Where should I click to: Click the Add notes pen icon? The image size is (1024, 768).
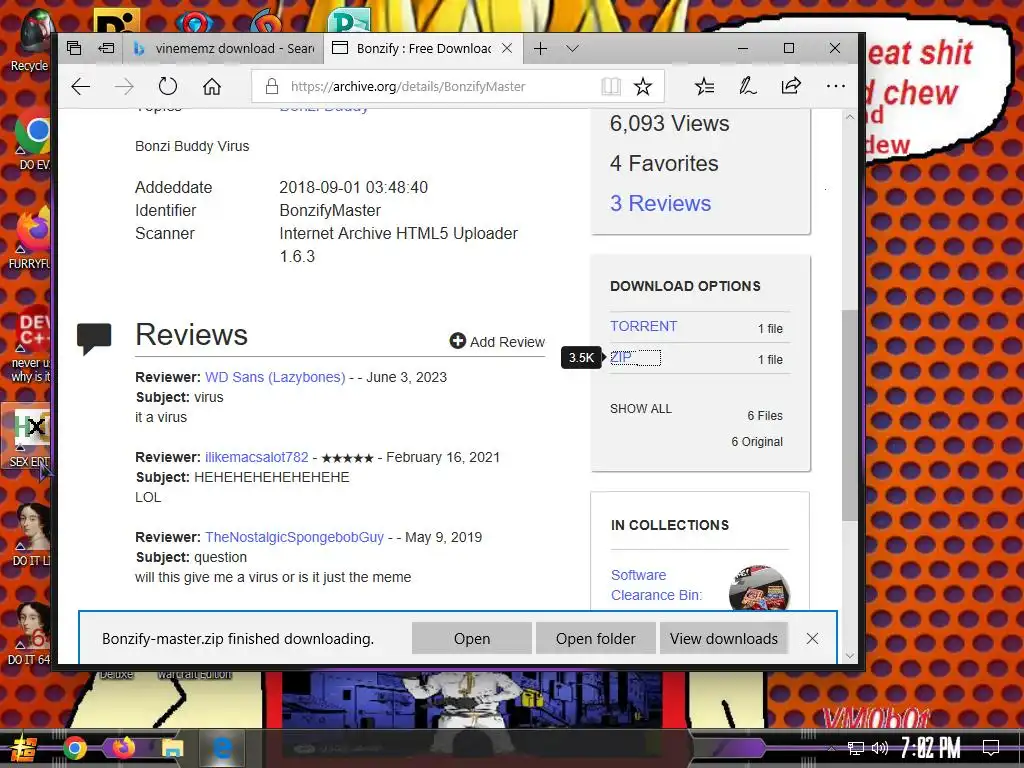click(x=748, y=86)
